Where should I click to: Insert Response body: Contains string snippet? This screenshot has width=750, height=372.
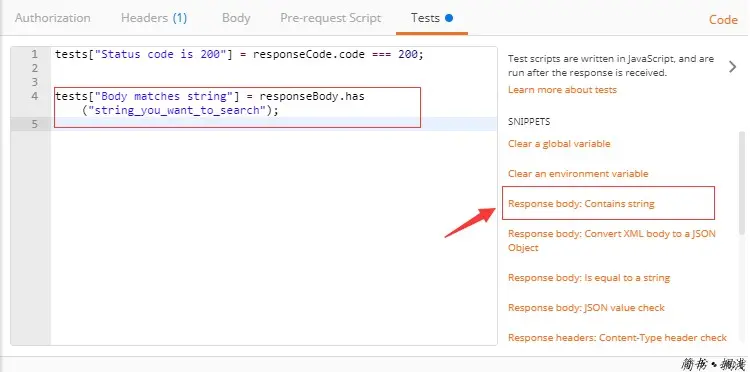point(581,204)
